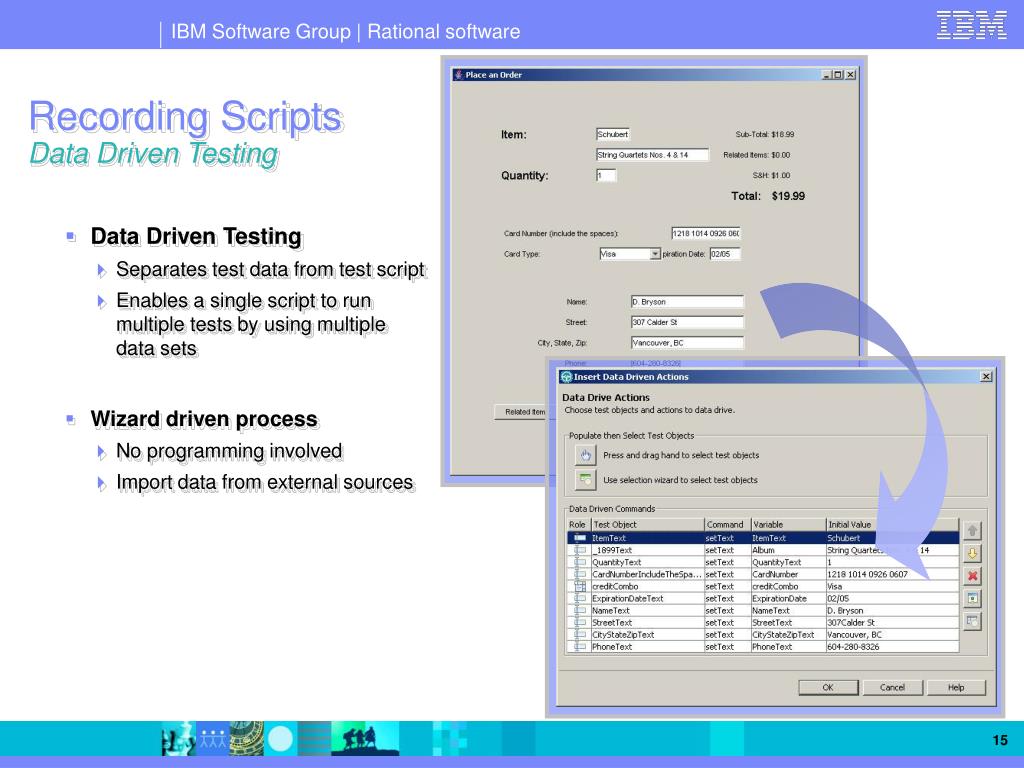
Task: Click the IBM logo in the header
Action: coord(971,25)
